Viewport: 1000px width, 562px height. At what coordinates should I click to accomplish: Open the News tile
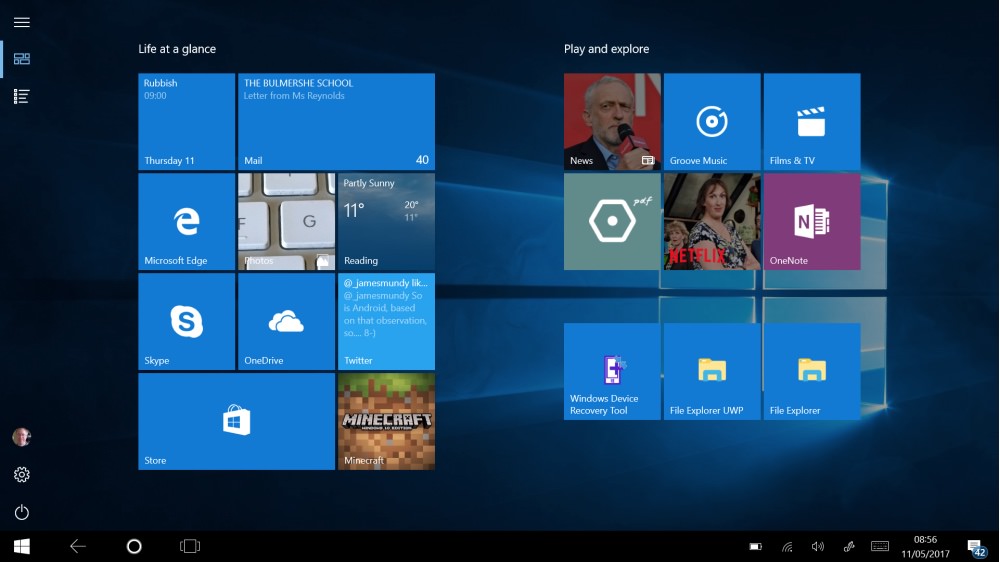[x=612, y=121]
